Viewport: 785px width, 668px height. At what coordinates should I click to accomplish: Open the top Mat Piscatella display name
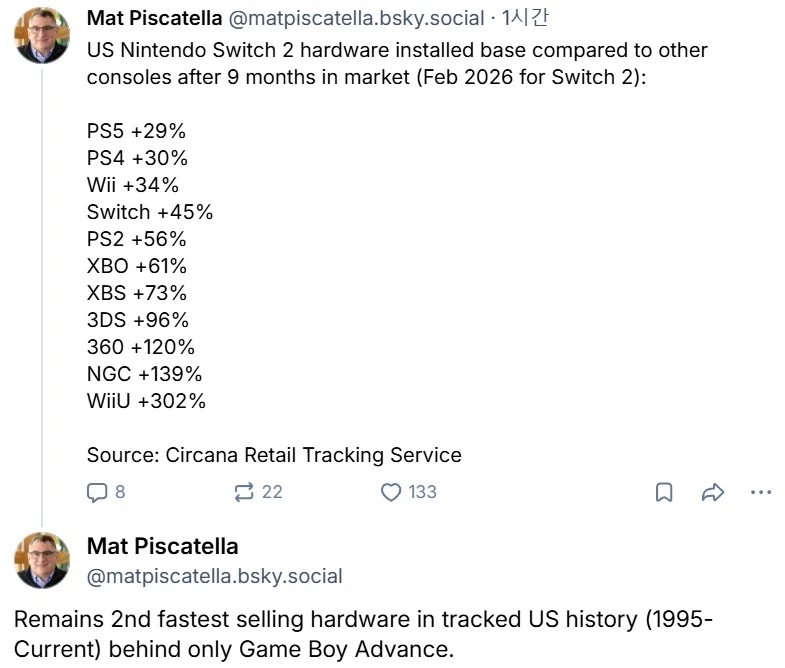155,17
